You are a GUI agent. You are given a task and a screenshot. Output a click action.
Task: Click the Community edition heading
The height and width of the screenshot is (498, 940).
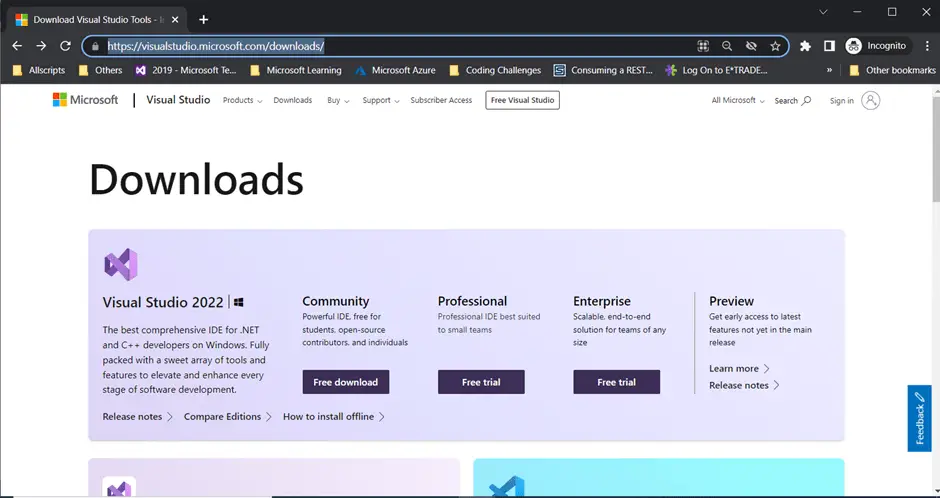(336, 301)
